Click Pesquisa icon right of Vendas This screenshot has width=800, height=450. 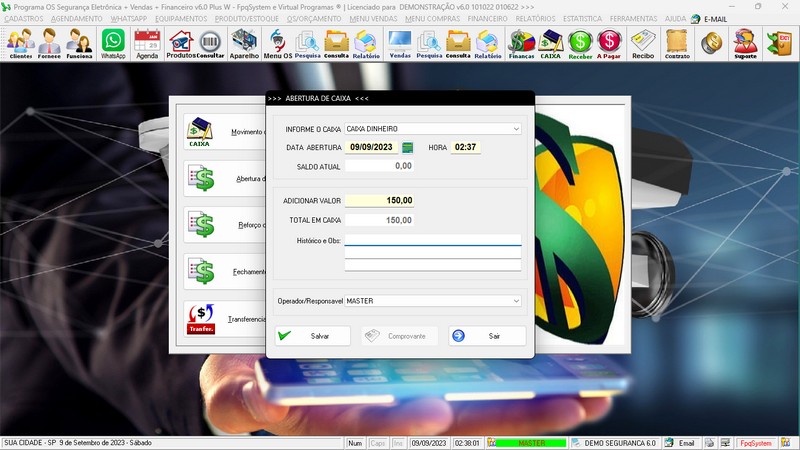[429, 44]
